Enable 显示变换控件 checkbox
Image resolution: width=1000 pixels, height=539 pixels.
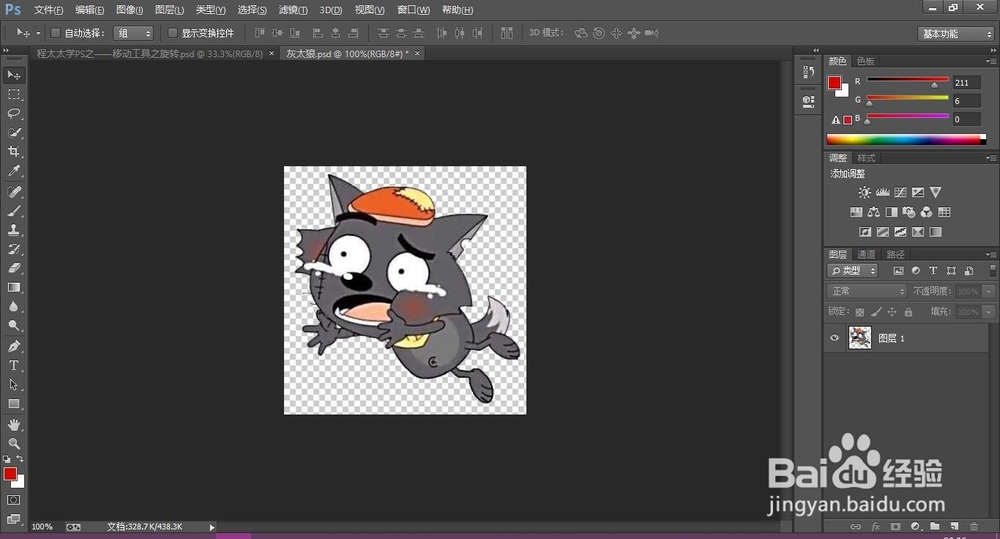coord(172,33)
